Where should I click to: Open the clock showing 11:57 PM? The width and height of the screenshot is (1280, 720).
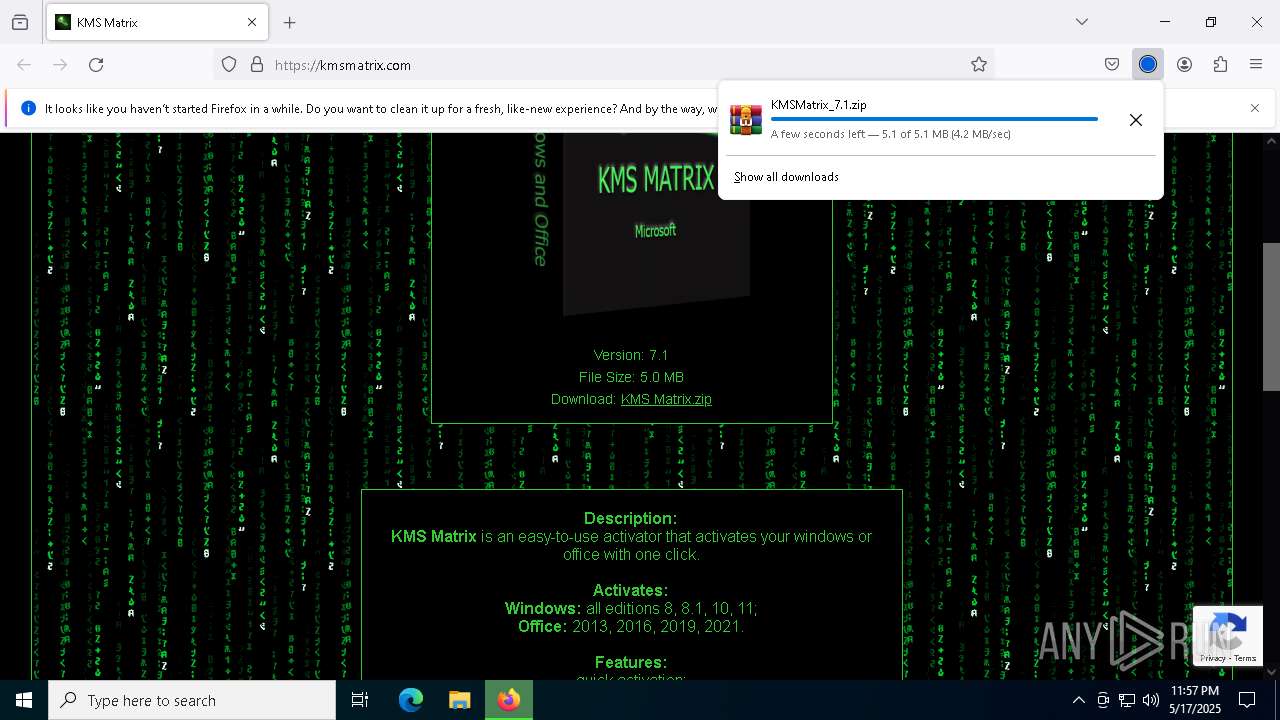point(1194,700)
